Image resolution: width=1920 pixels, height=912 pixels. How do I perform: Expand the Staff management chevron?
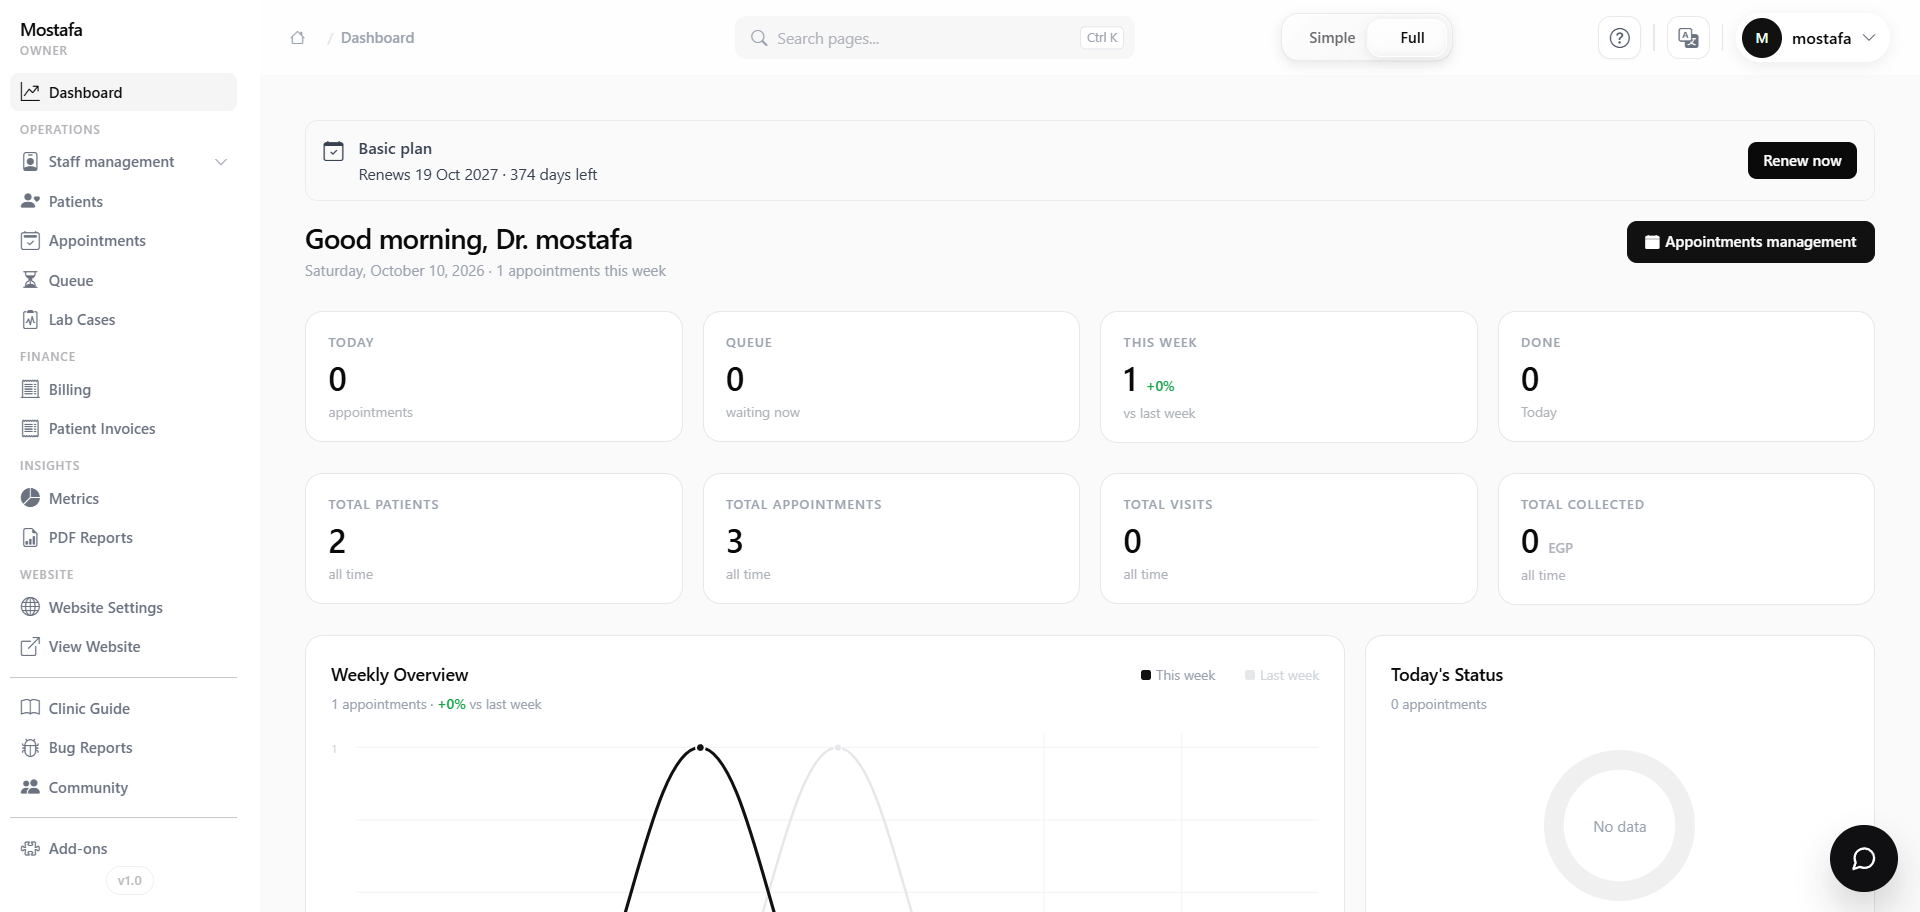pyautogui.click(x=221, y=162)
